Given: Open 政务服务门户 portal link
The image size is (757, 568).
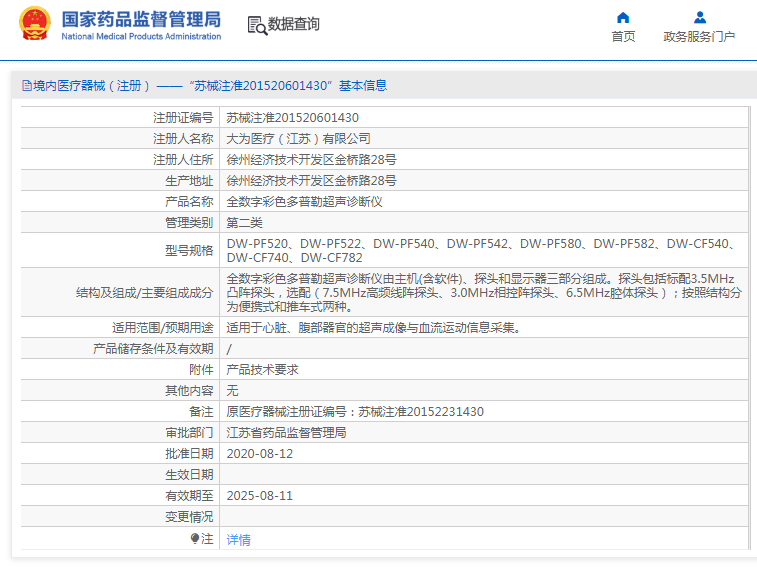Looking at the screenshot, I should tap(699, 37).
